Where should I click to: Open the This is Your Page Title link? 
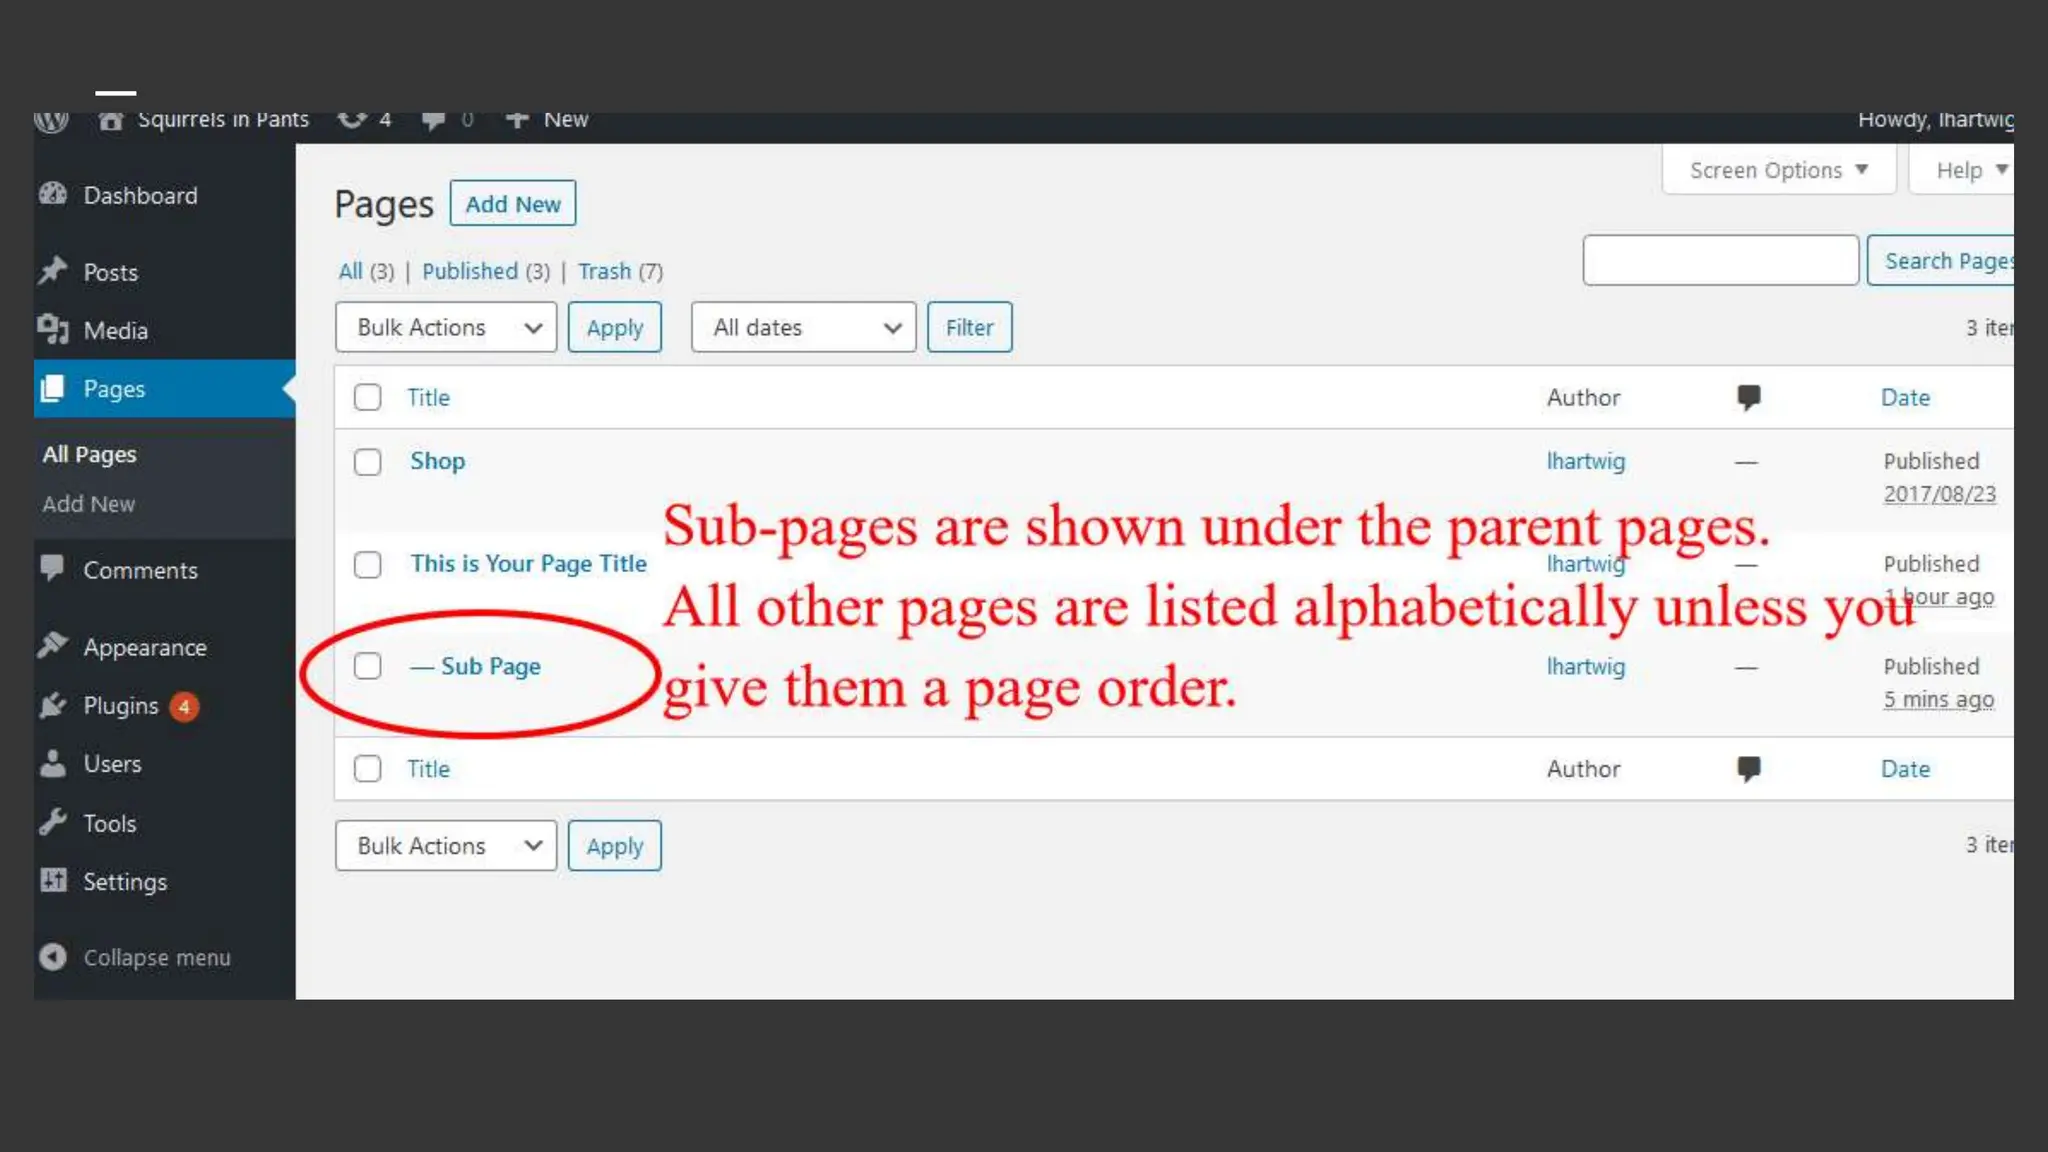(528, 564)
